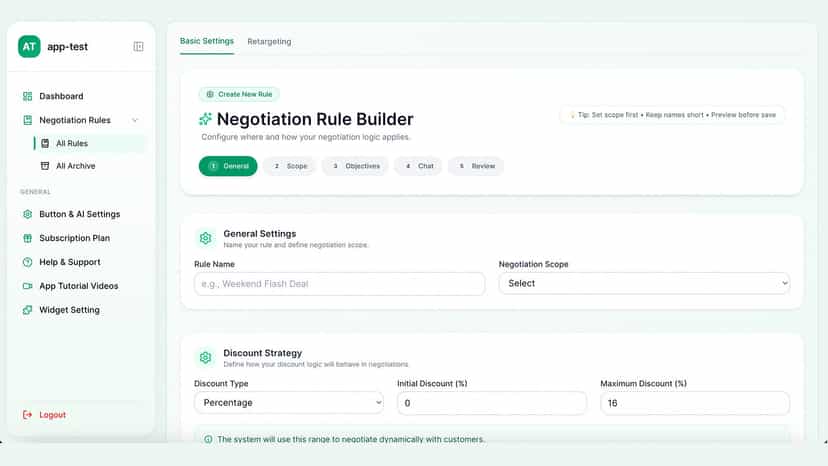The width and height of the screenshot is (828, 466).
Task: Open App Tutorial Videos
Action: (x=81, y=286)
